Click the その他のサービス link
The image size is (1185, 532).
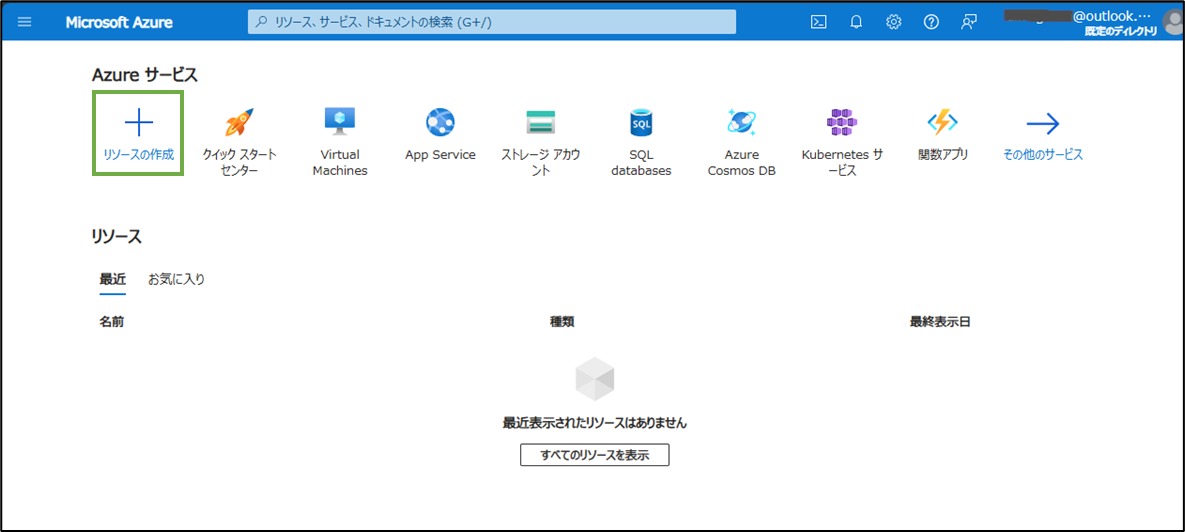tap(1043, 155)
